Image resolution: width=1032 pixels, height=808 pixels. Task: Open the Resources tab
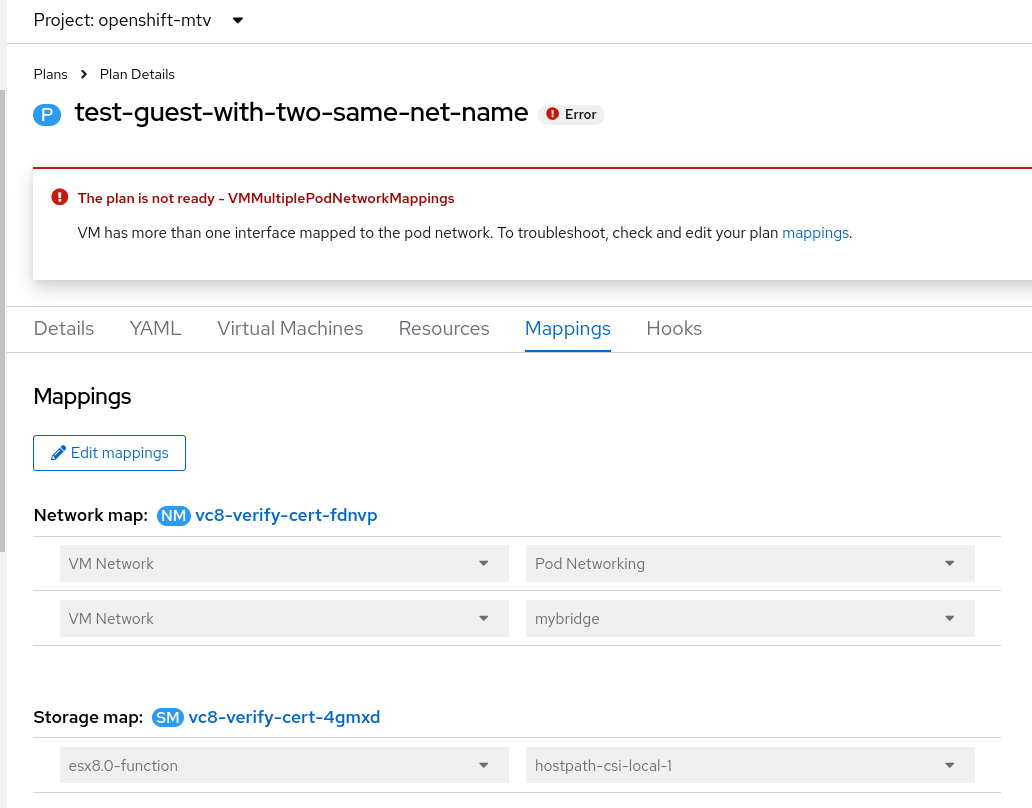[444, 328]
